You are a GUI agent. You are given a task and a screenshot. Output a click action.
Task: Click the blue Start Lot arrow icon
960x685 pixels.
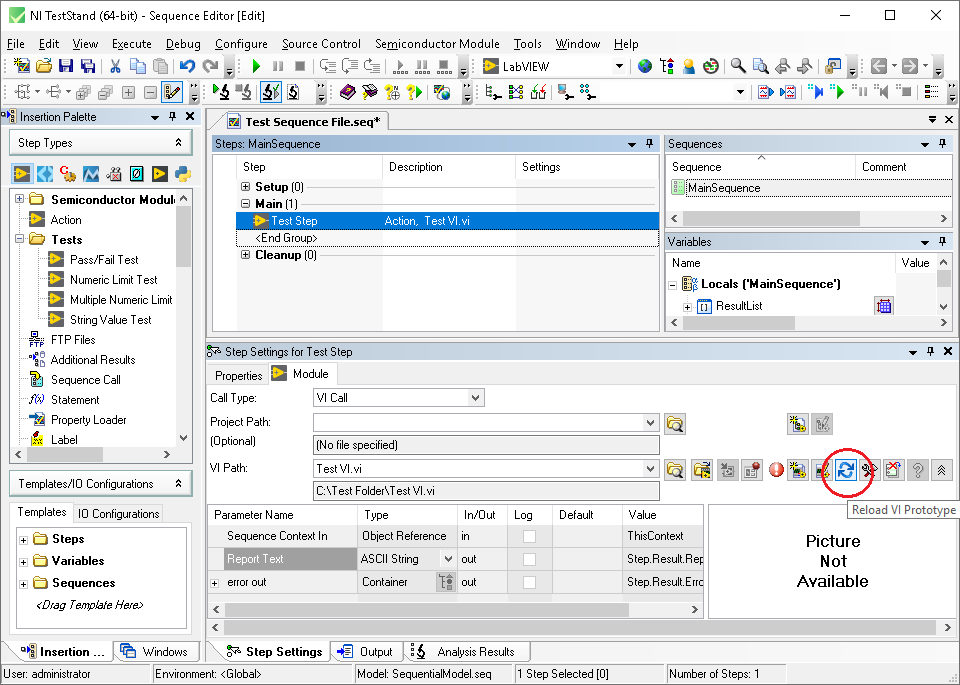[815, 92]
